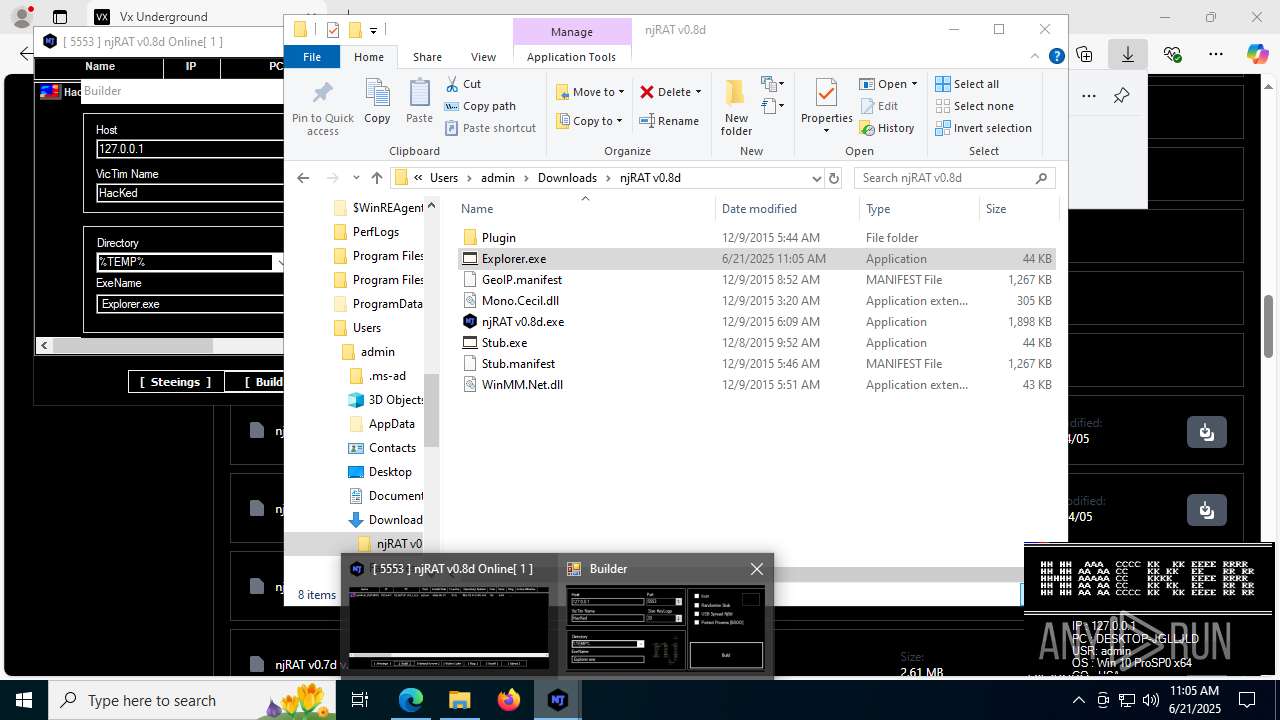Select Stub.exe in file list
Viewport: 1280px width, 720px height.
(504, 343)
